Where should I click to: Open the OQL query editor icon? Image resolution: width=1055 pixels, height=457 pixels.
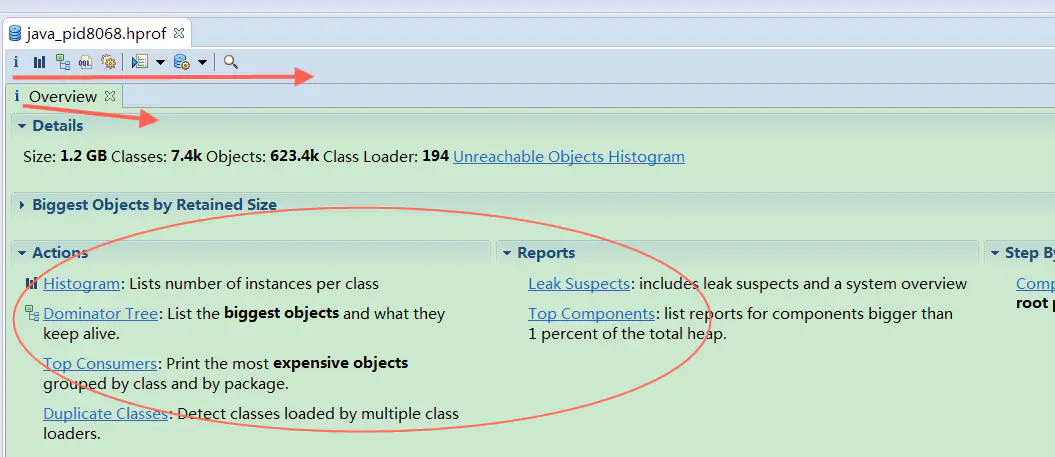(x=85, y=62)
